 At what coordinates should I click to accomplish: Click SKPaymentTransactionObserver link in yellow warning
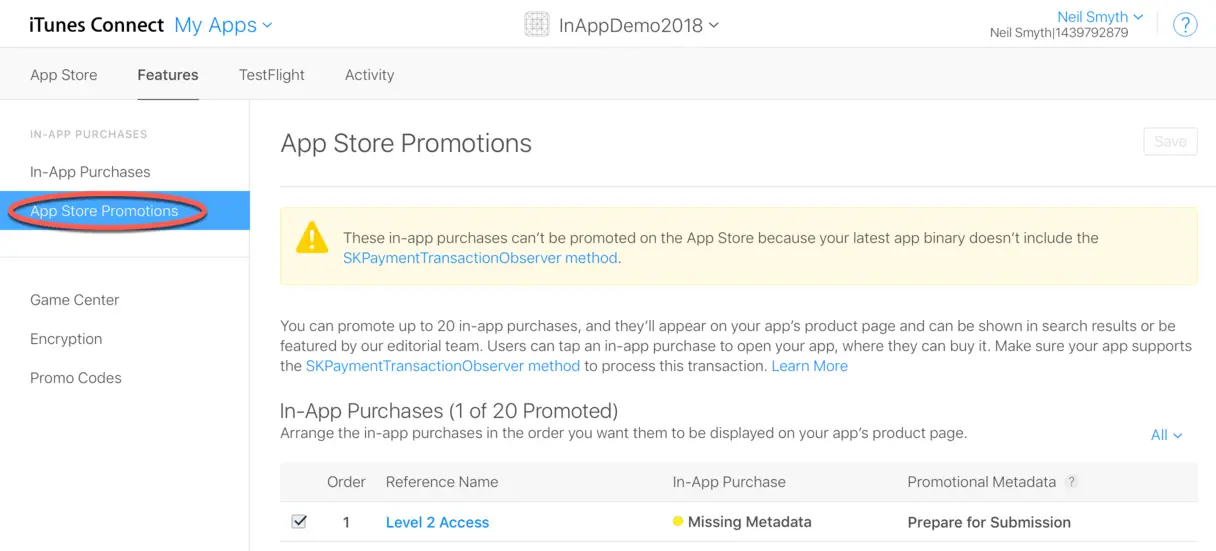[480, 258]
